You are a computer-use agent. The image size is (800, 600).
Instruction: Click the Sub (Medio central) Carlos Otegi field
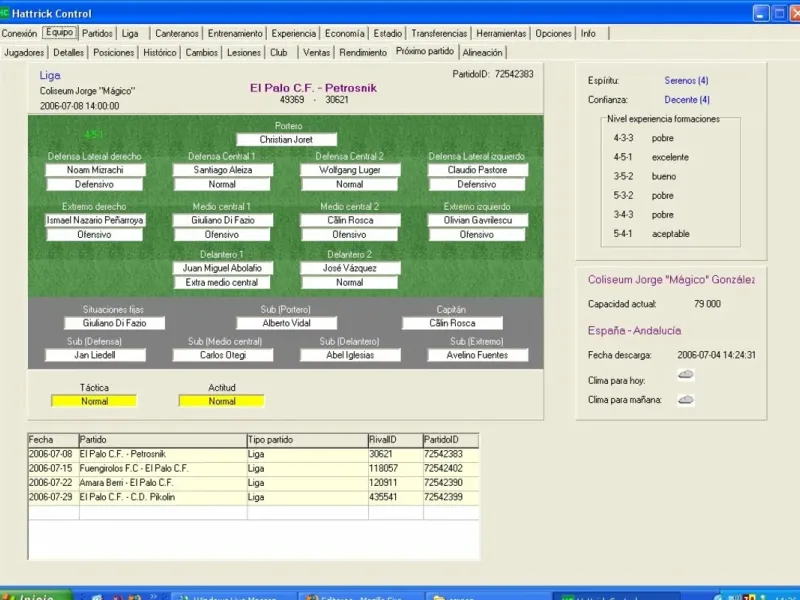(x=223, y=355)
